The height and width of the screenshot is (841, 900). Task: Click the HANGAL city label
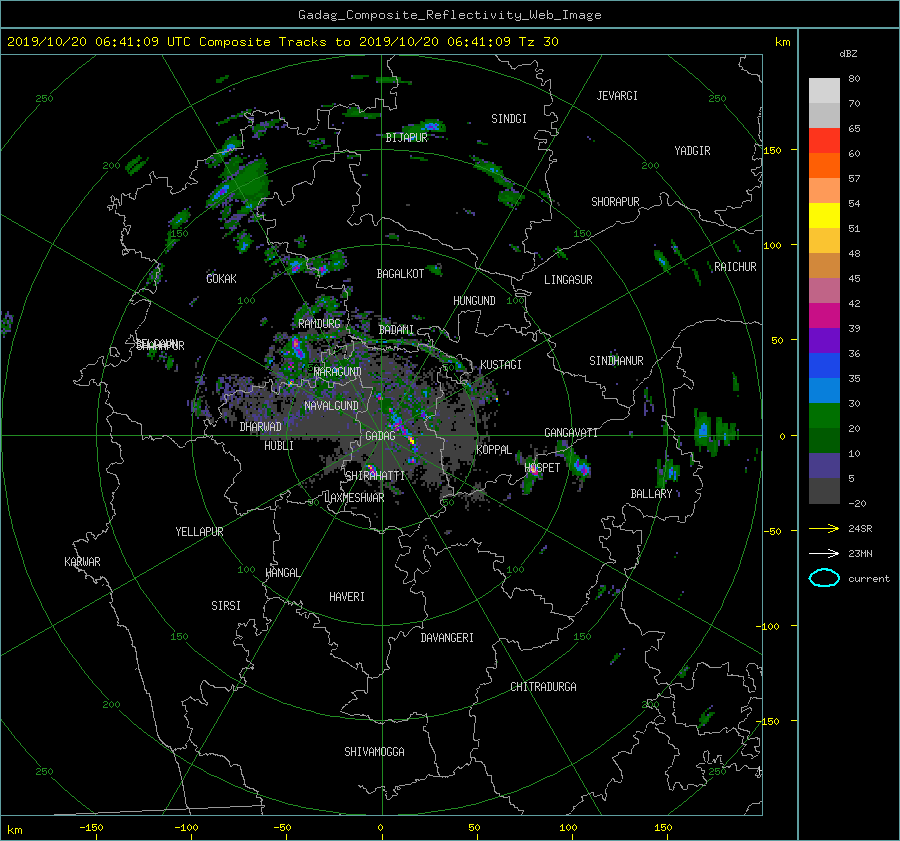(x=282, y=573)
